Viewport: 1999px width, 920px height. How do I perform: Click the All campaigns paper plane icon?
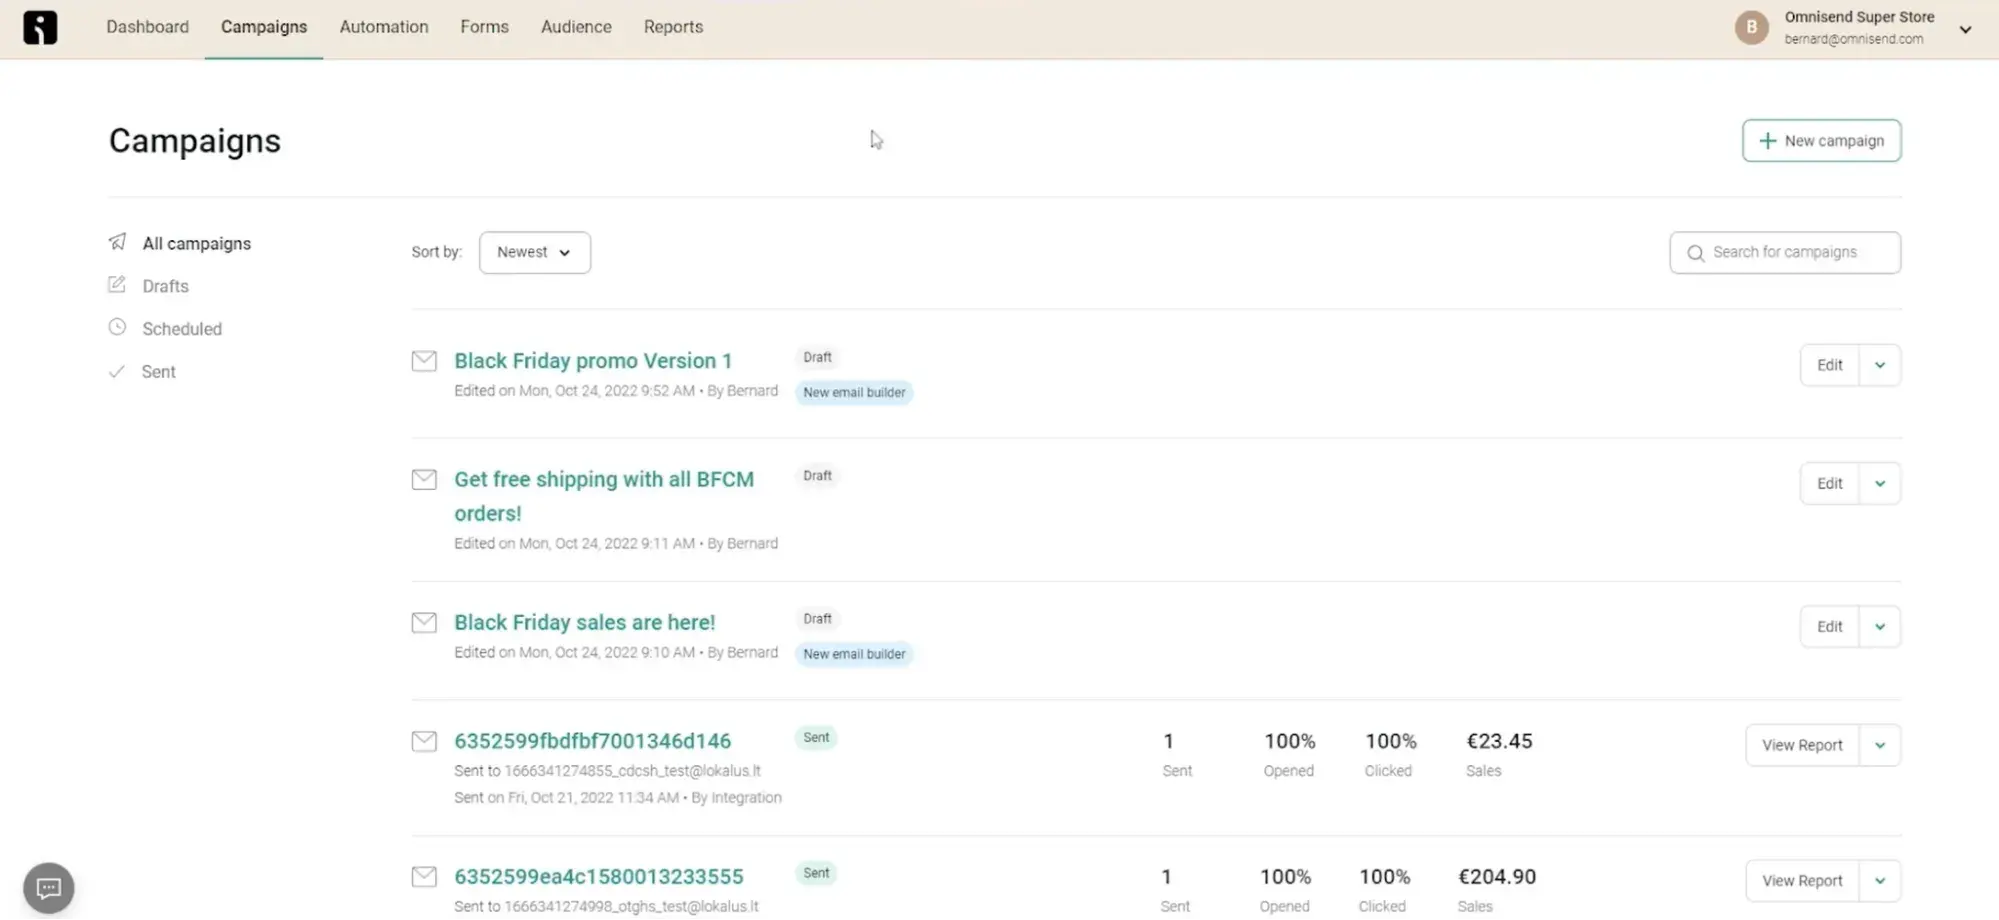point(117,242)
